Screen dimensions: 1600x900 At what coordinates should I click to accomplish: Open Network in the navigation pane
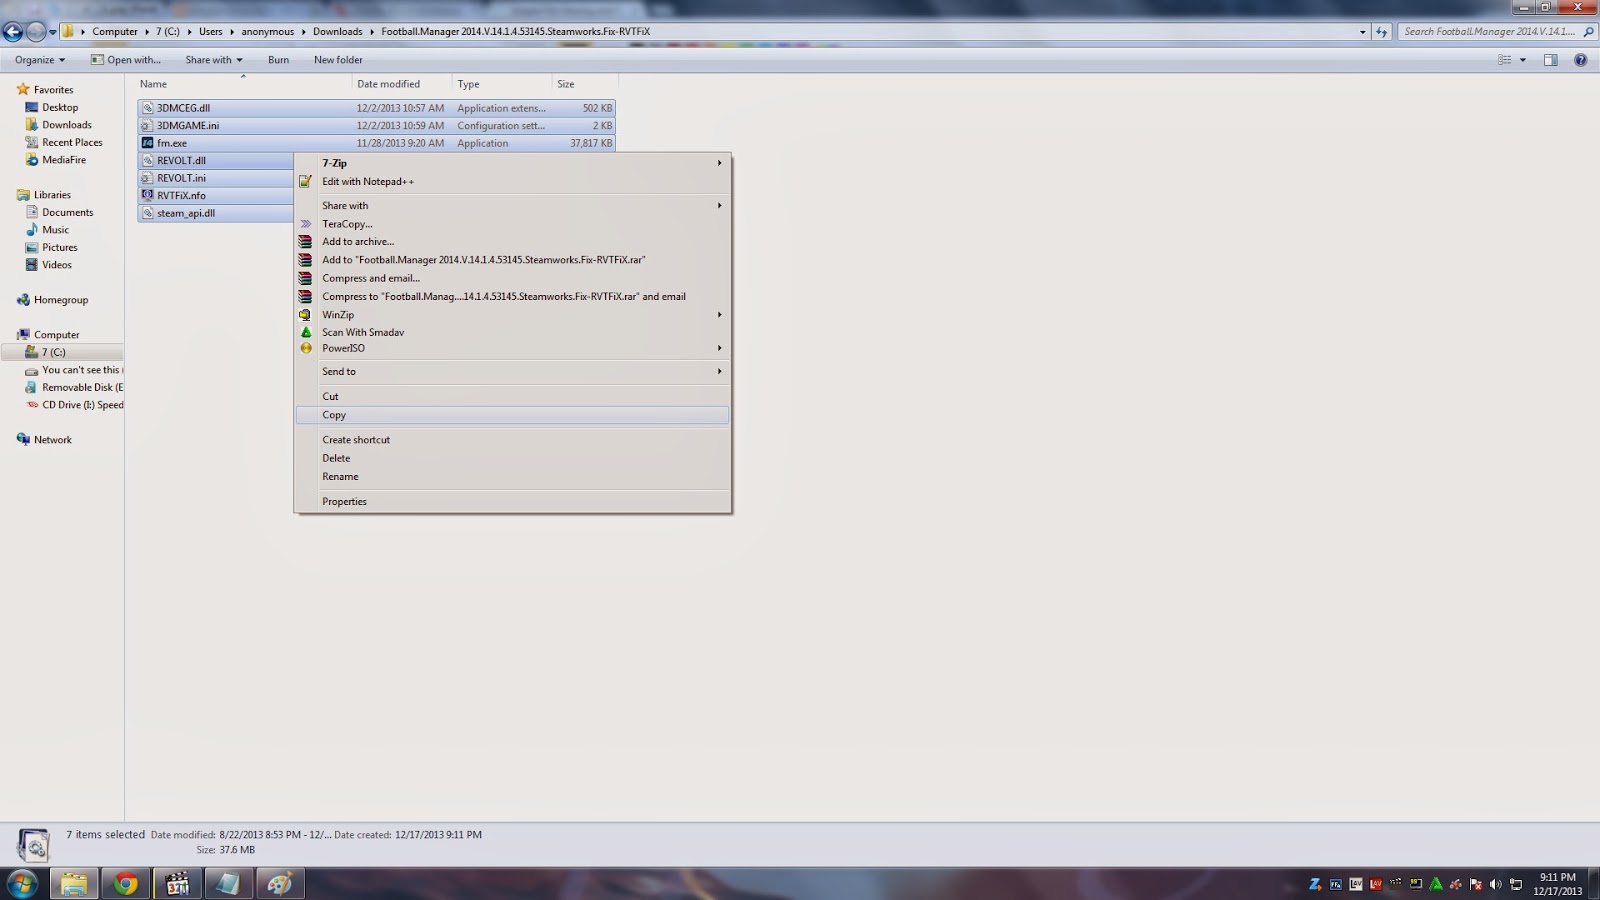[x=53, y=440]
